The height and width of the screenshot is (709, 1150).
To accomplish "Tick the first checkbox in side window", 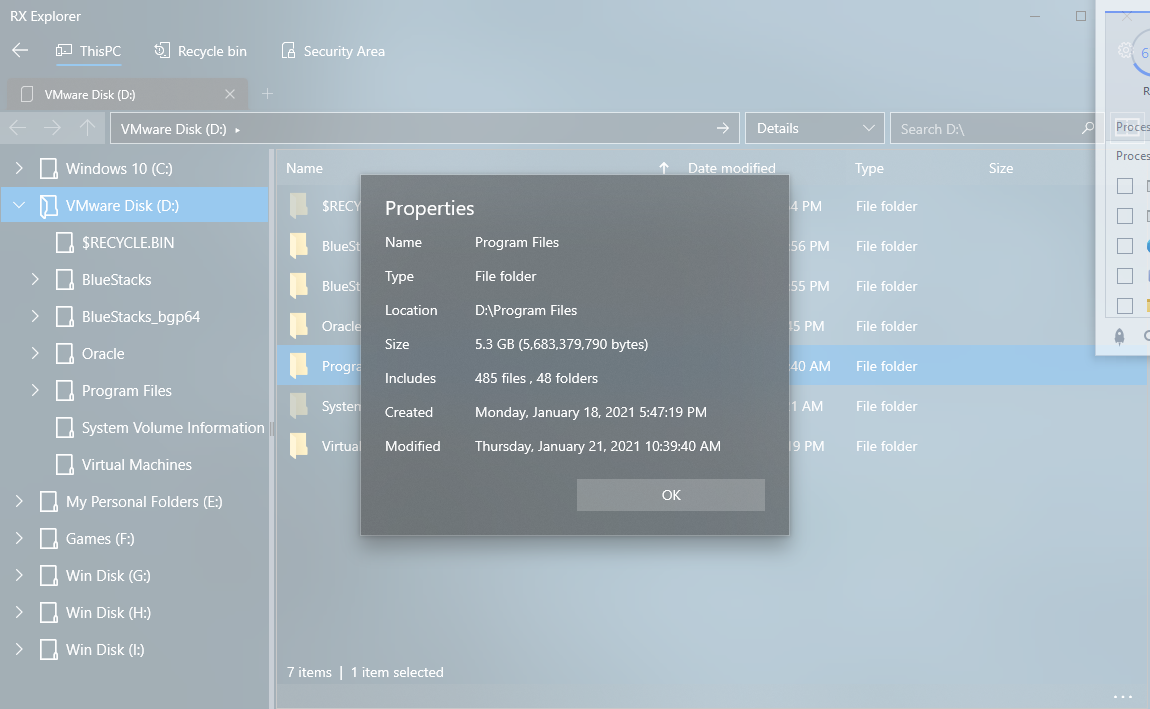I will (x=1124, y=186).
